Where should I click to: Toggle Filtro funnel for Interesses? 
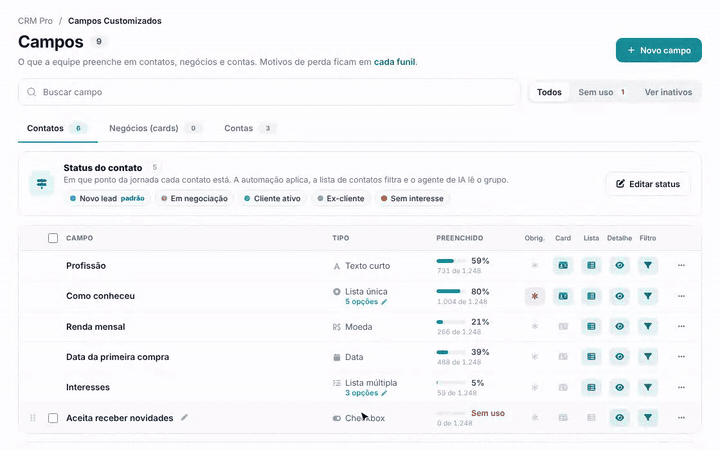pyautogui.click(x=648, y=388)
